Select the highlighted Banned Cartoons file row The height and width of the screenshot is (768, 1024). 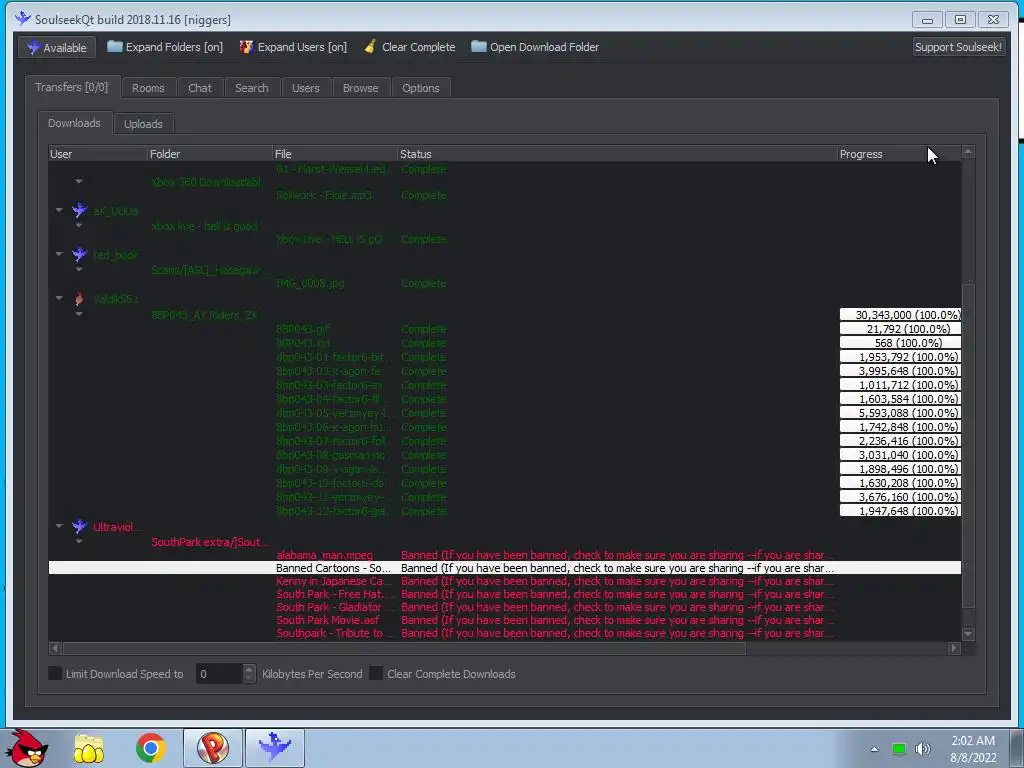505,568
